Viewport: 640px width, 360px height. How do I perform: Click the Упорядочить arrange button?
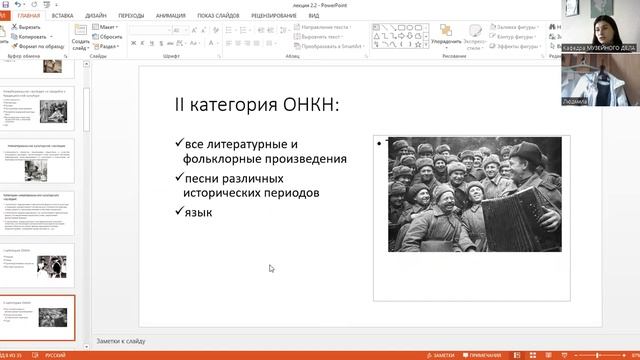click(446, 36)
